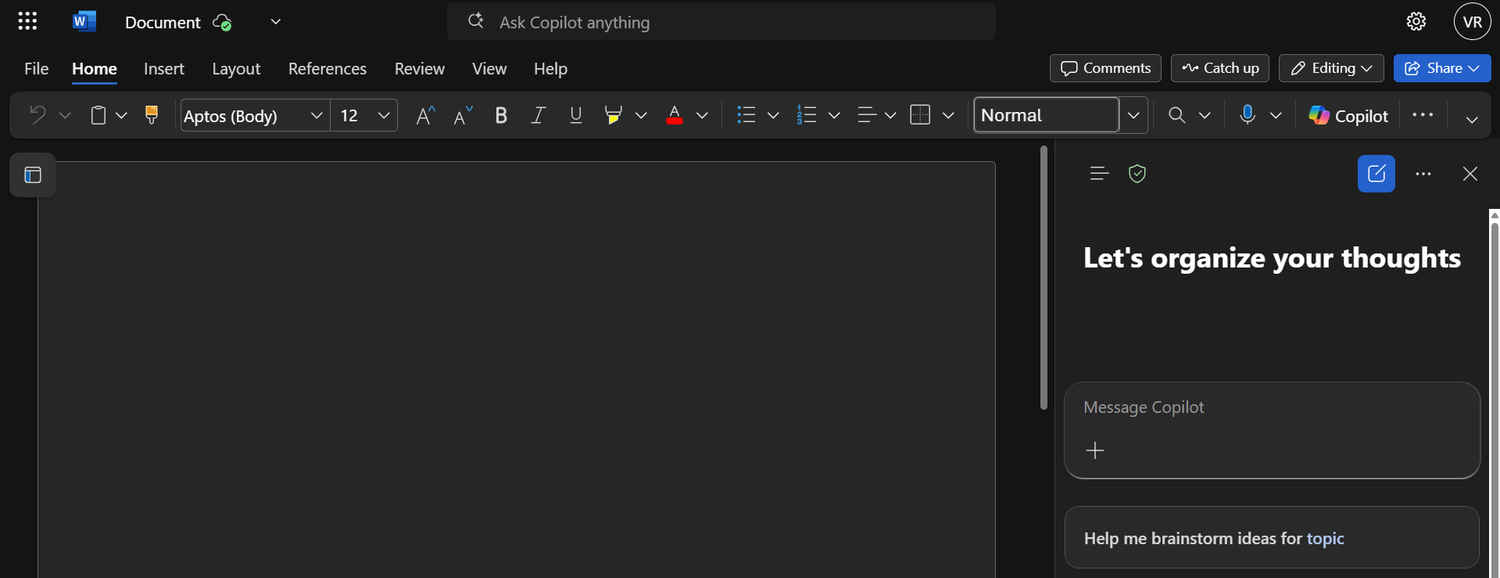This screenshot has height=578, width=1500.
Task: Toggle Underline formatting
Action: [575, 116]
